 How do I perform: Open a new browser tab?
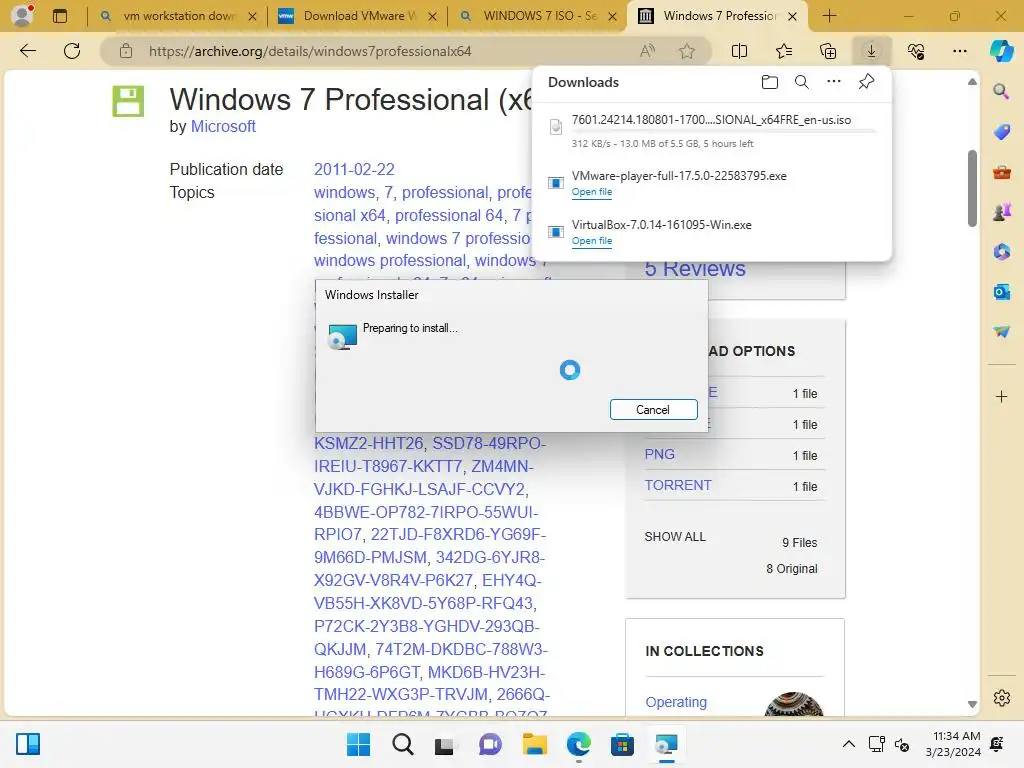829,16
